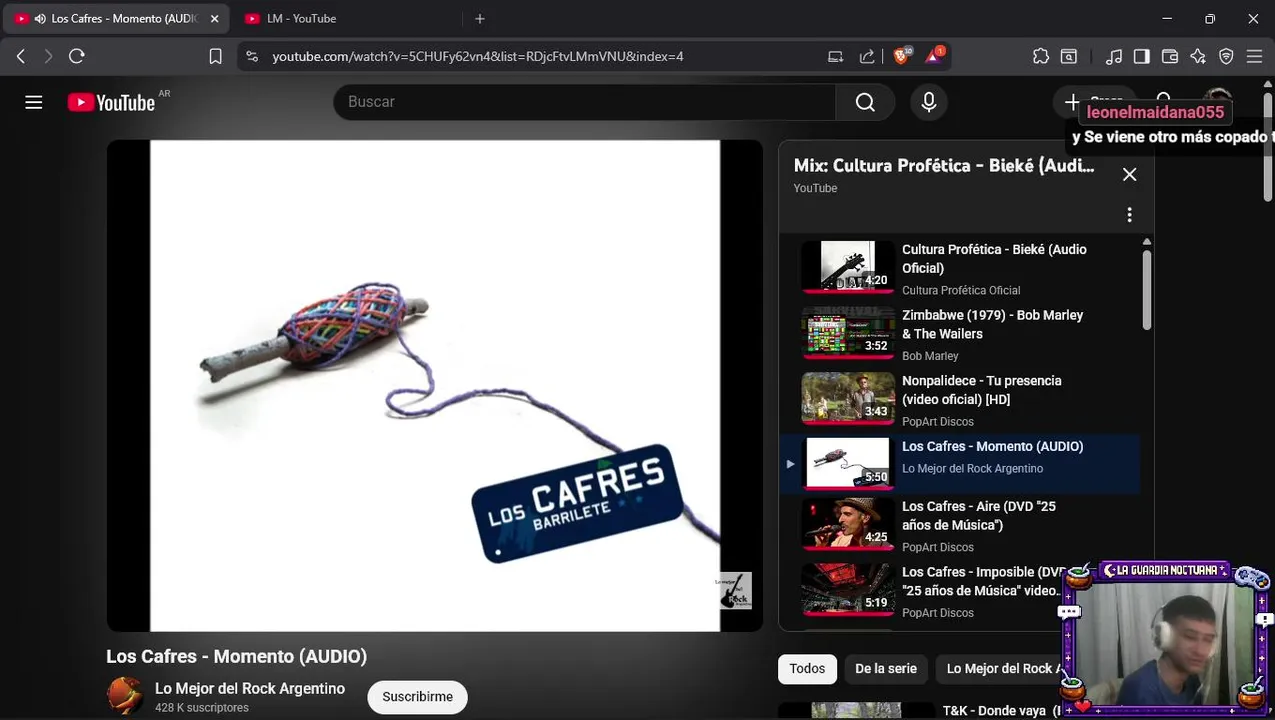Click the Imposible thumbnail showing 5:19

pyautogui.click(x=848, y=590)
